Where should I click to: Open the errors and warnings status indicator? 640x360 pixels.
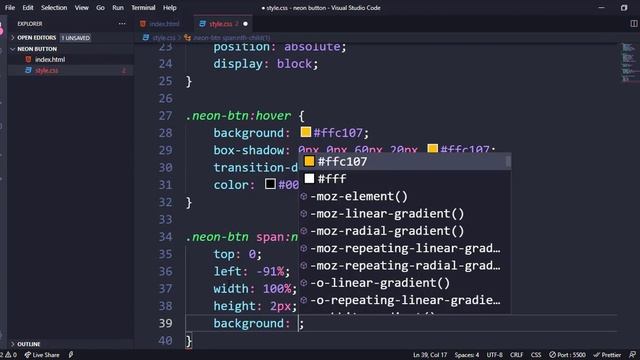(x=9, y=355)
